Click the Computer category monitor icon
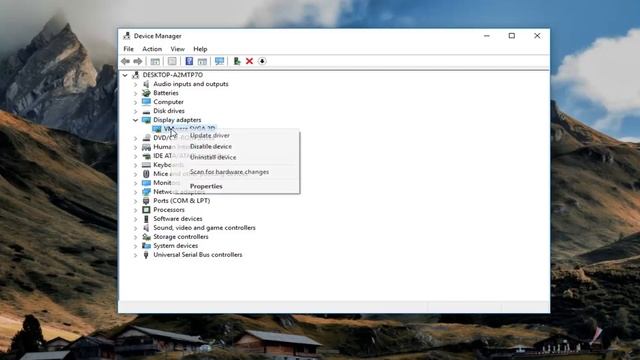The image size is (640, 360). pyautogui.click(x=146, y=102)
